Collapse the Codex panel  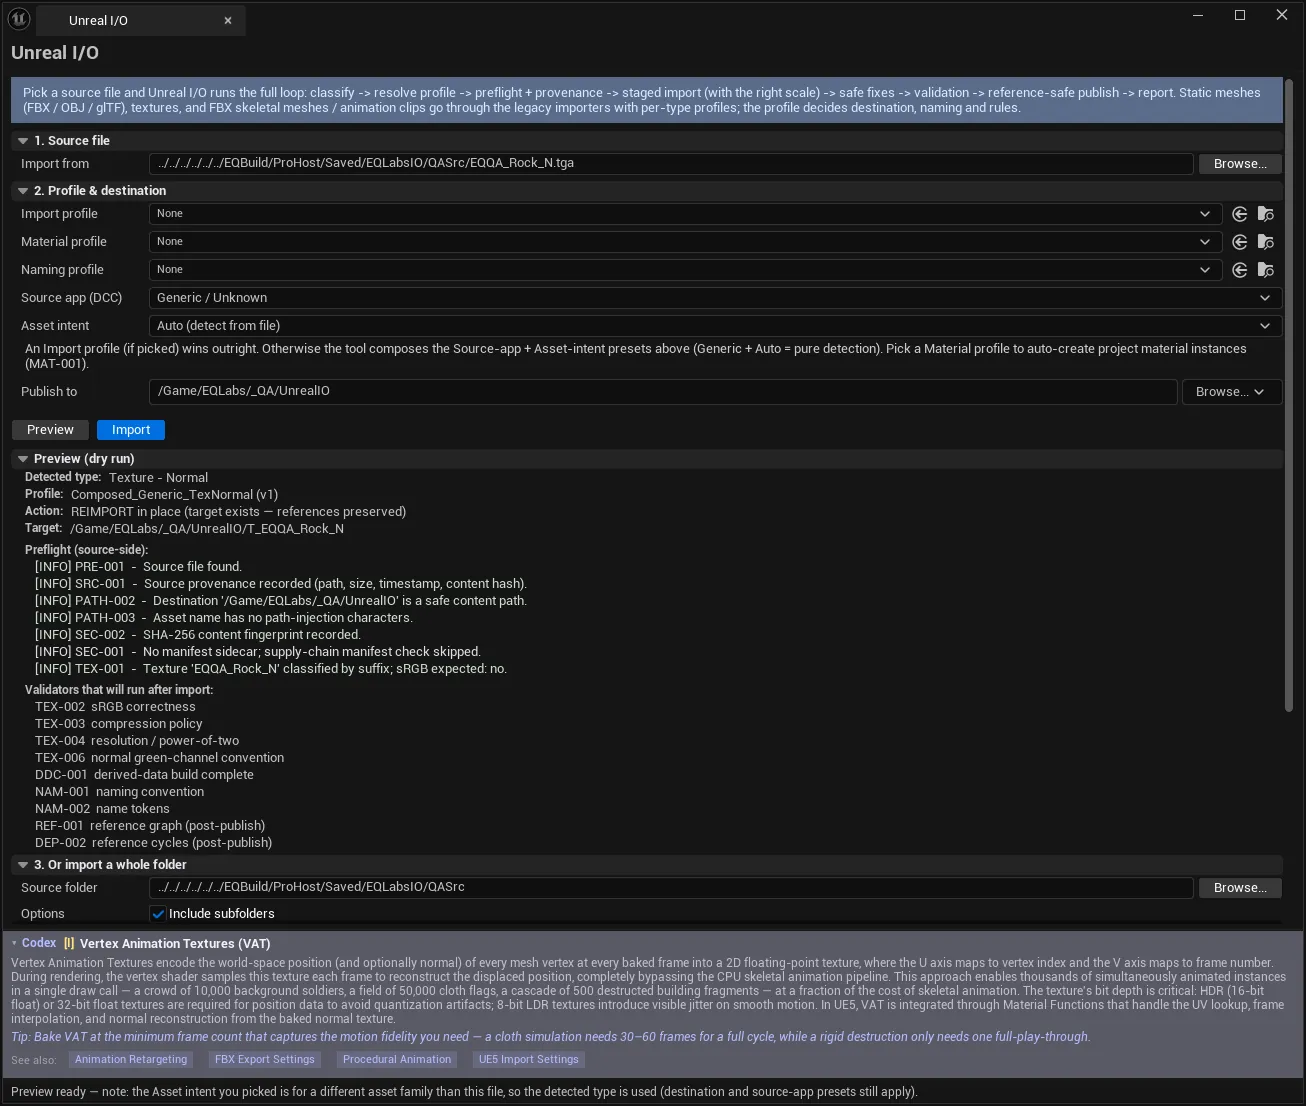coord(14,943)
